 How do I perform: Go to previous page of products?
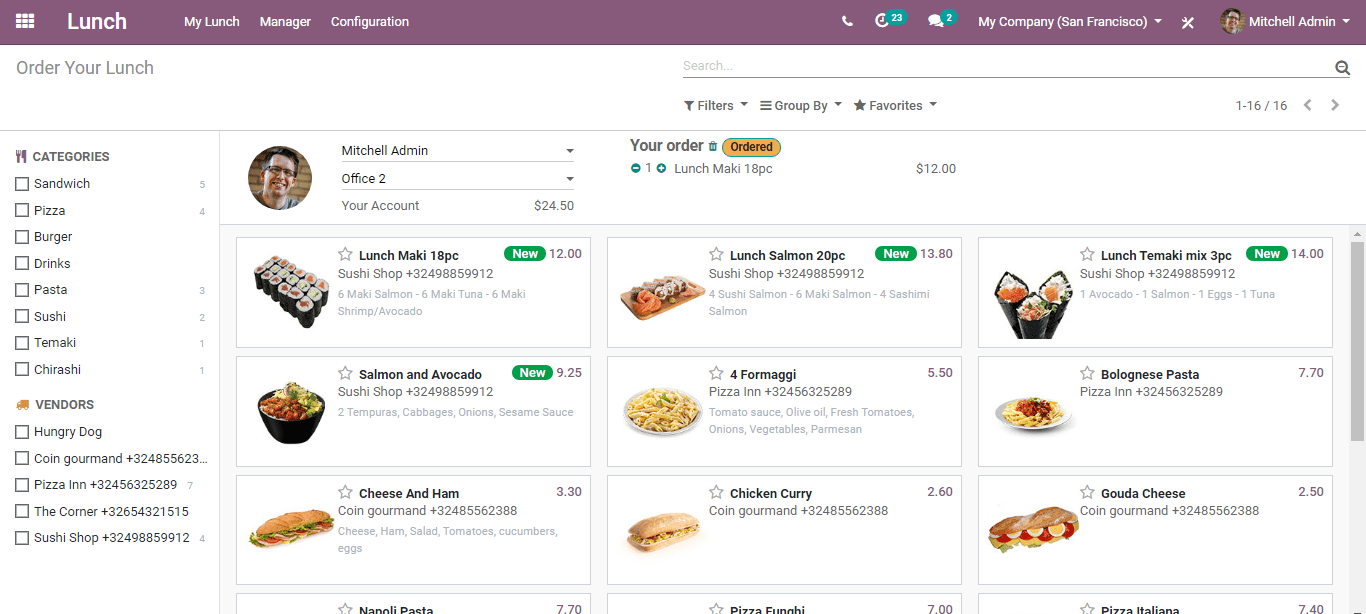1307,105
